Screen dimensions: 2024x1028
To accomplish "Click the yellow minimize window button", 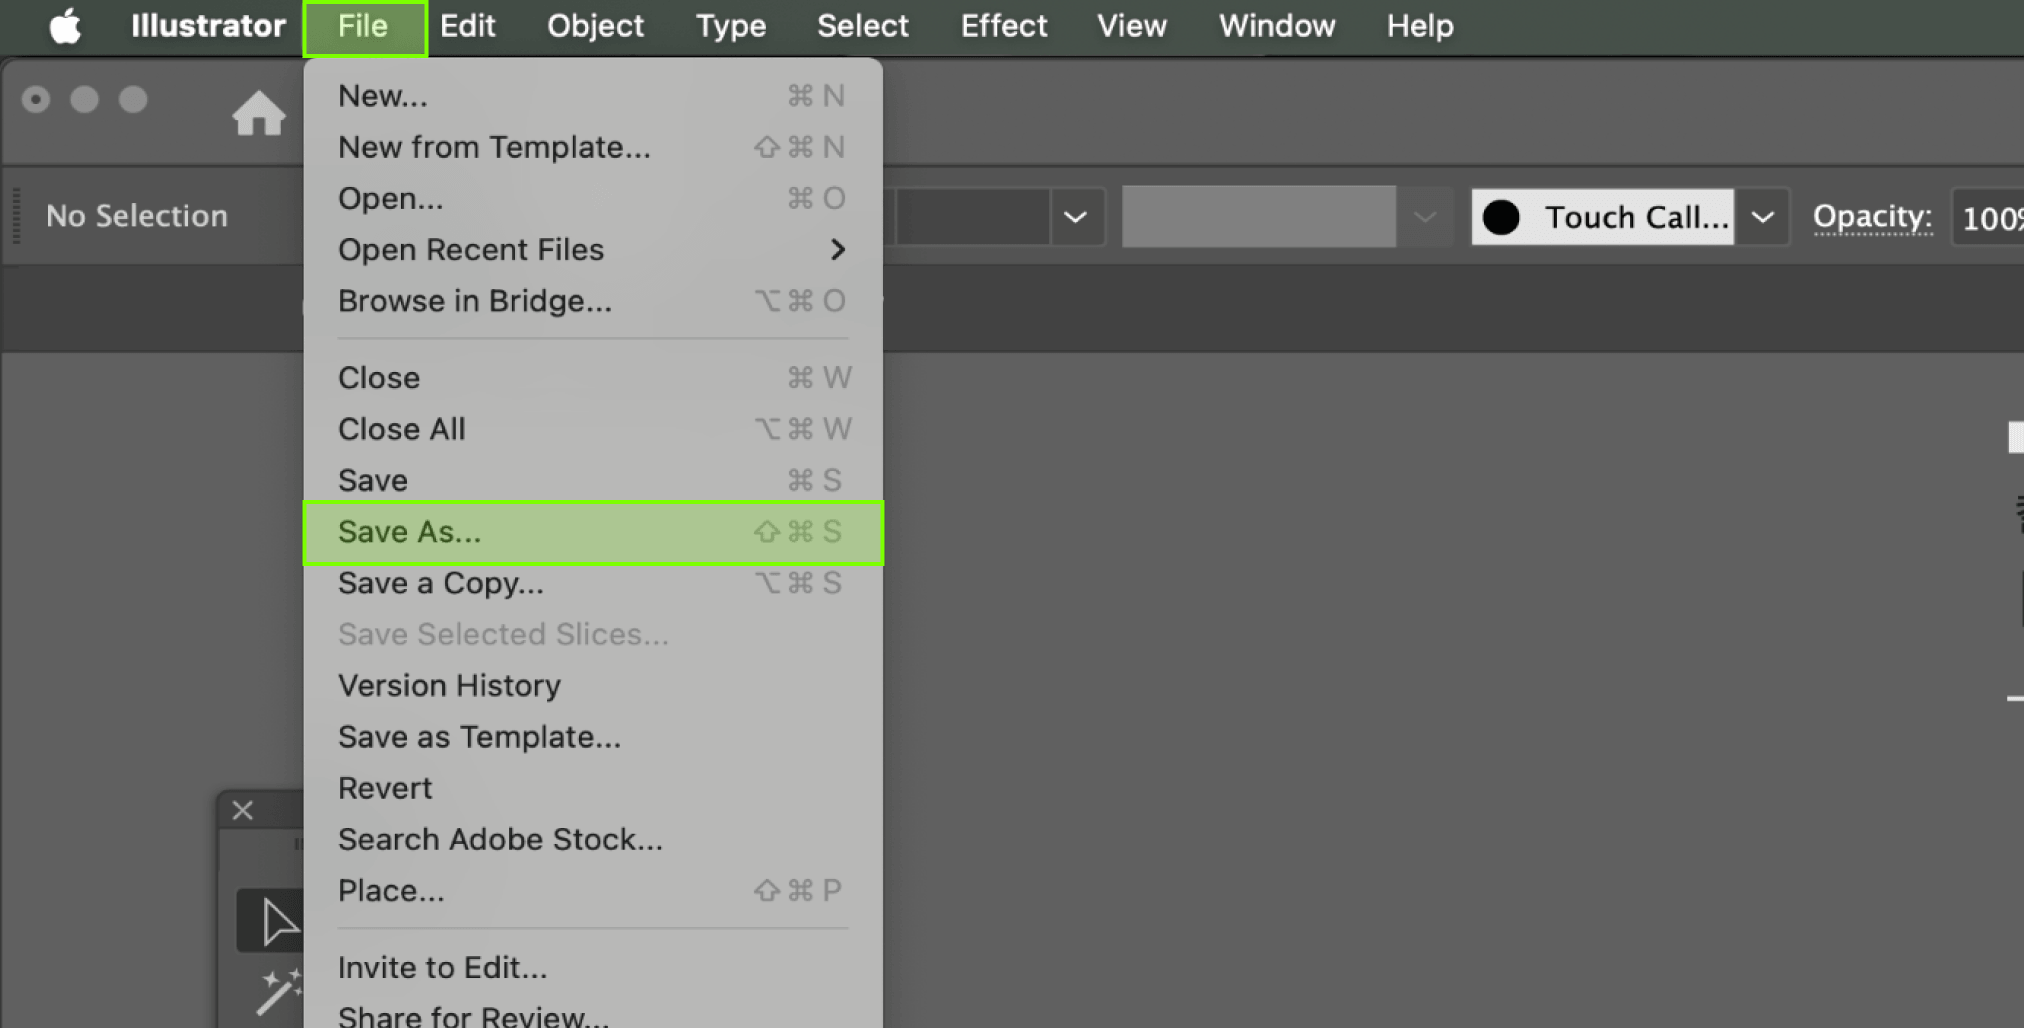I will point(85,100).
